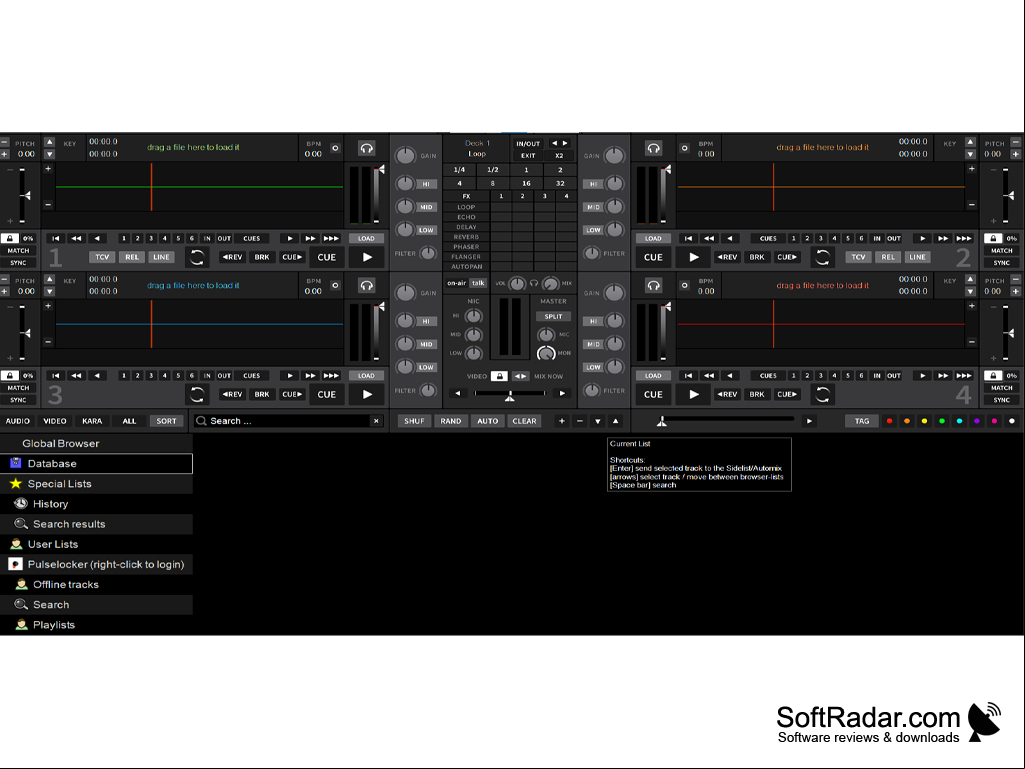Viewport: 1025px width, 769px height.
Task: Toggle the mic on-air button
Action: coord(456,283)
